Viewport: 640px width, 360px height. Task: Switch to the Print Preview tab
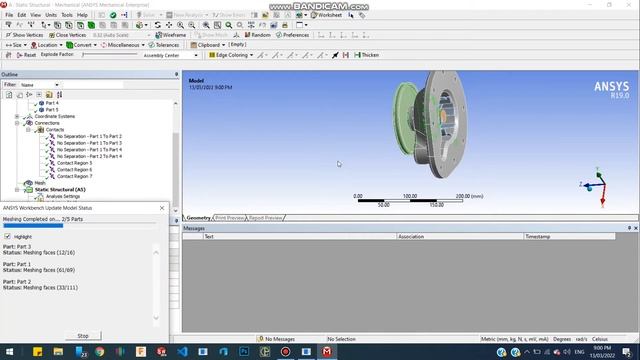(x=230, y=218)
